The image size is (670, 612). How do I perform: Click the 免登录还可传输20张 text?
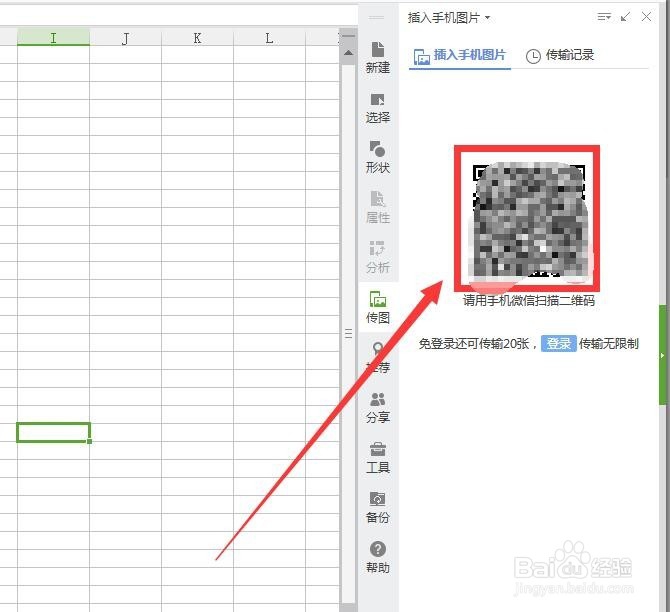point(474,344)
